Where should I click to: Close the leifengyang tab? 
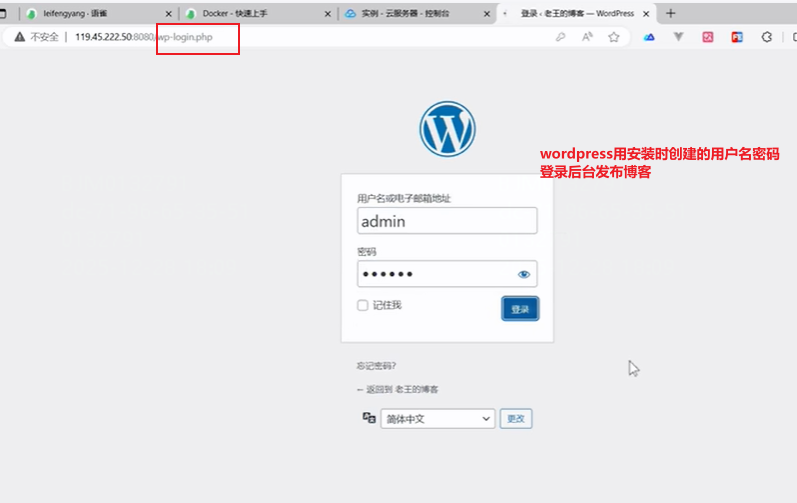(x=169, y=14)
